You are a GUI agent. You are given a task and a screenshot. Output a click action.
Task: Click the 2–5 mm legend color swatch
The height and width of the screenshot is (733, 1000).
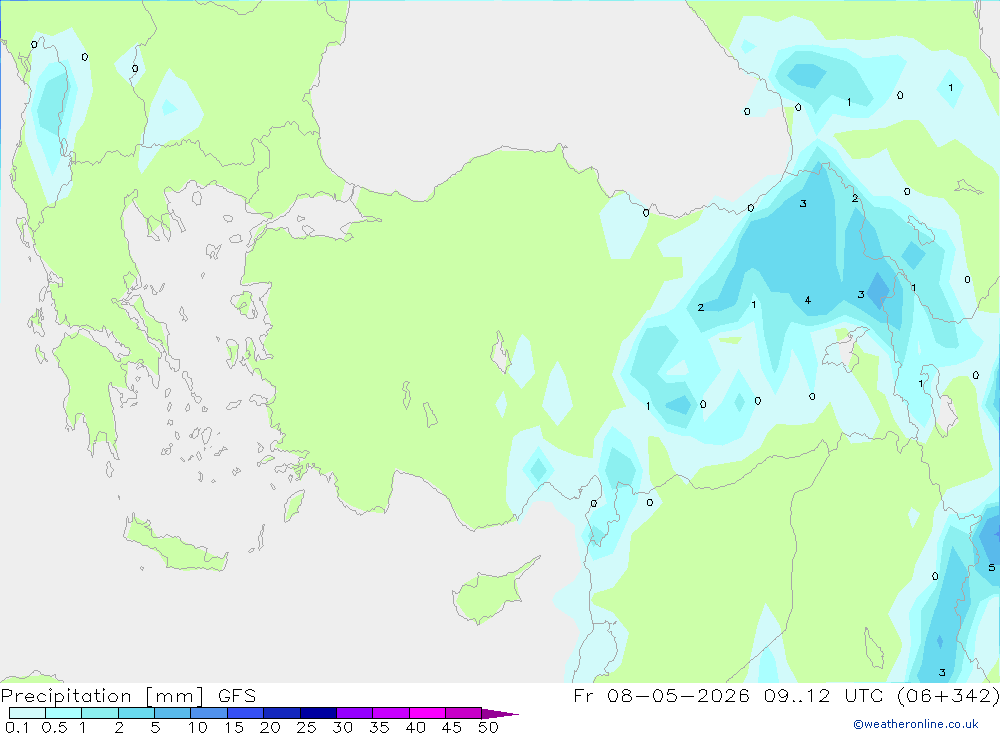136,713
